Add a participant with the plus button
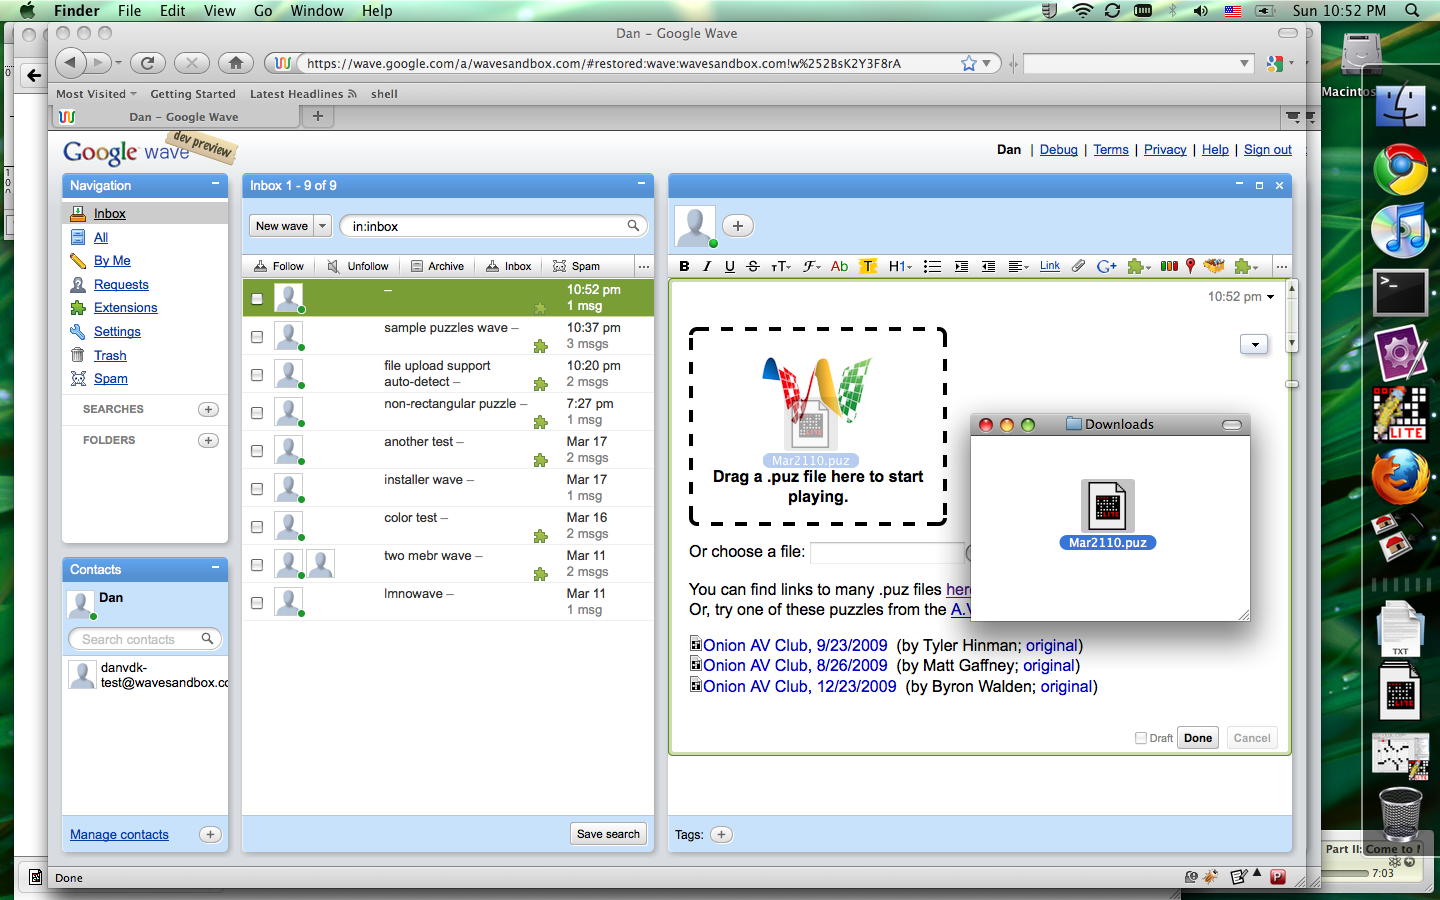This screenshot has width=1440, height=900. click(738, 226)
